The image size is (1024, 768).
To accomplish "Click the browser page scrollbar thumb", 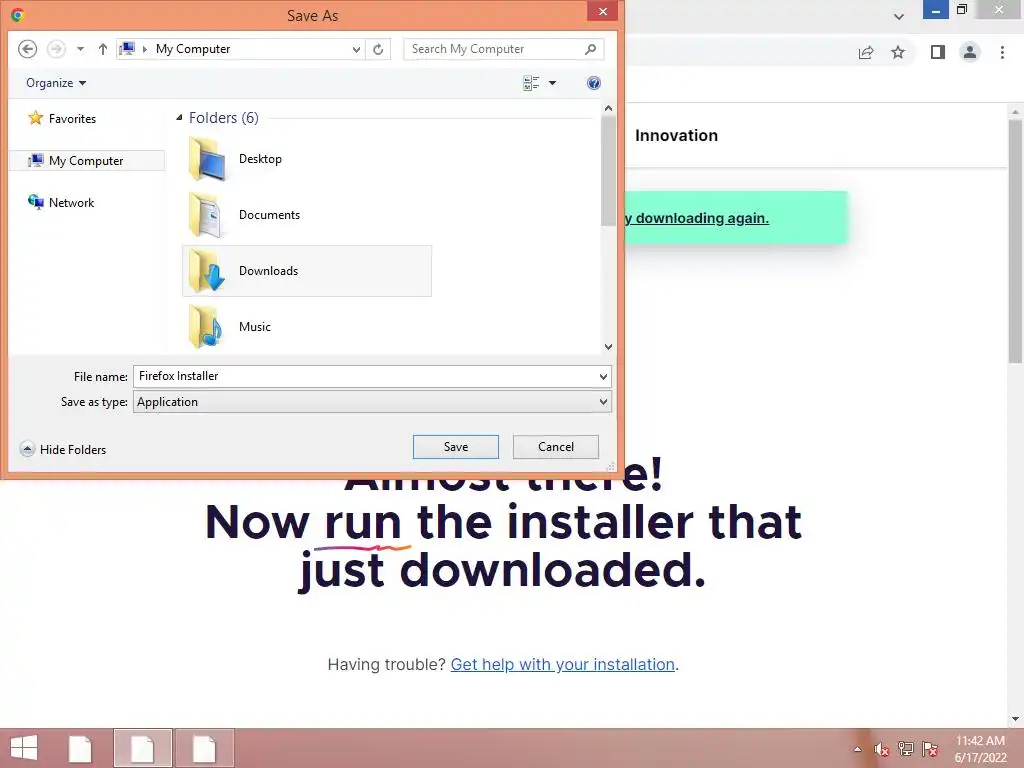I will pos(1015,242).
